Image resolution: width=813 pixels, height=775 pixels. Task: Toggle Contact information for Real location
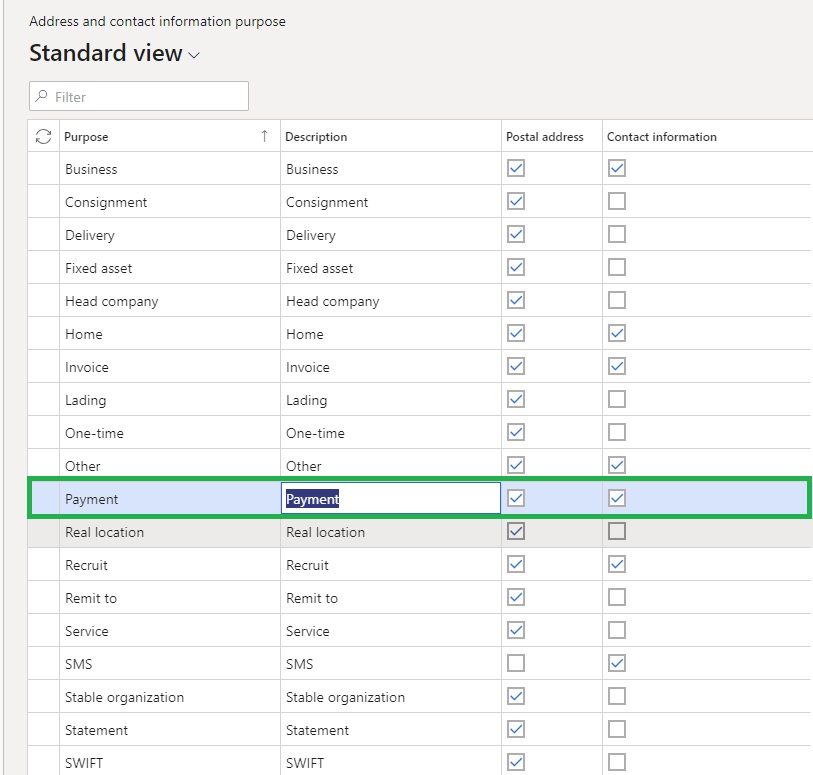[x=617, y=532]
